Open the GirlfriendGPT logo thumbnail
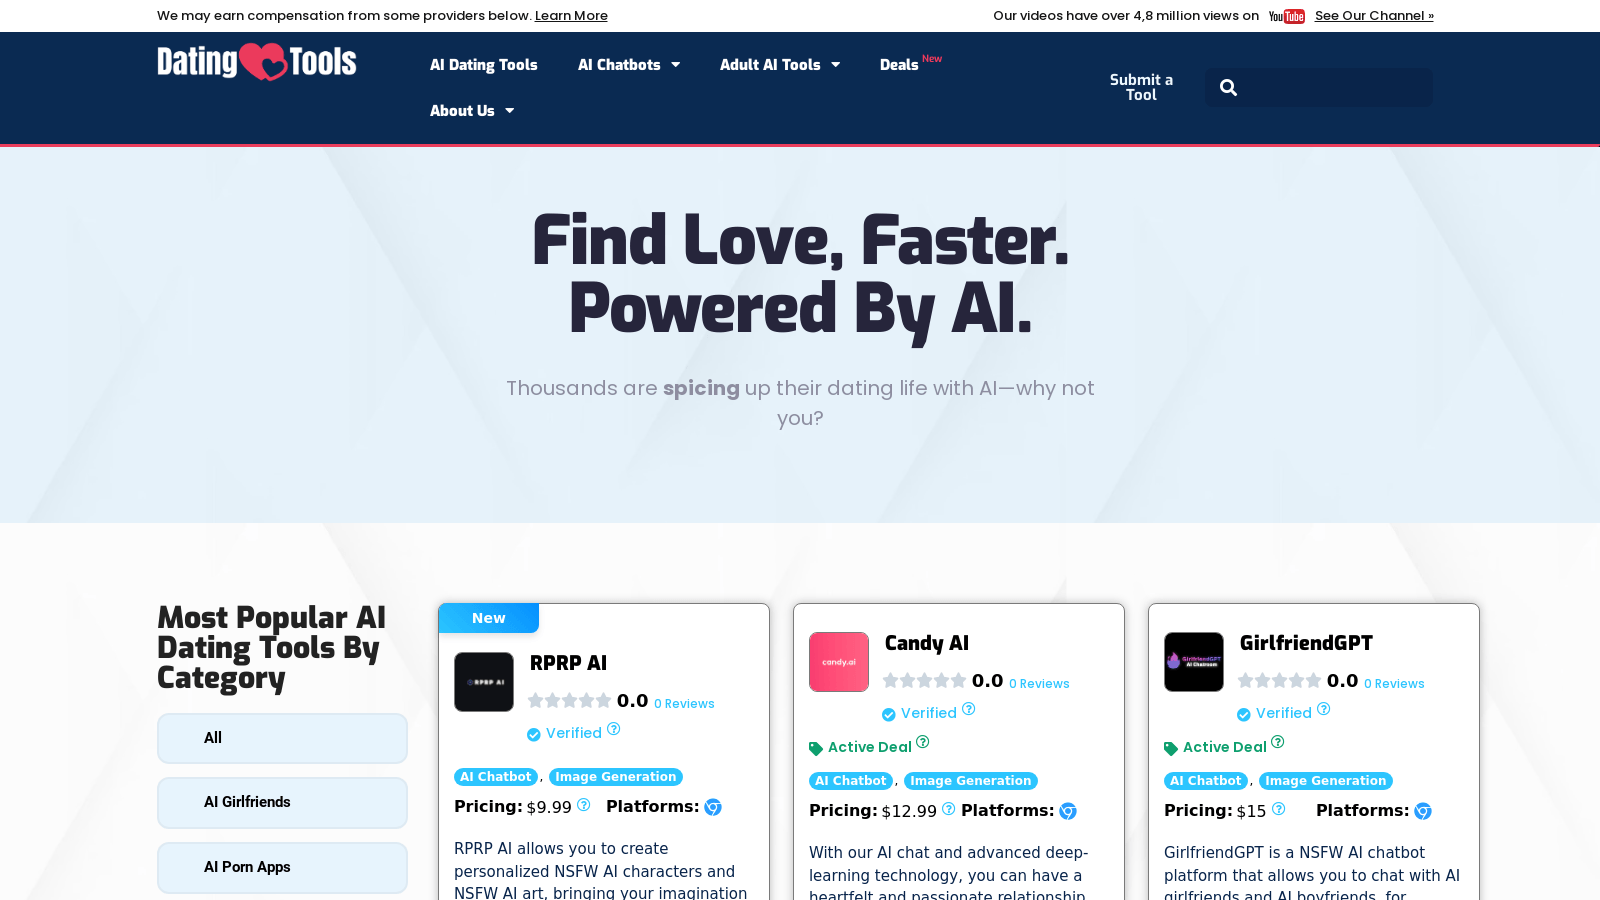 (1194, 662)
